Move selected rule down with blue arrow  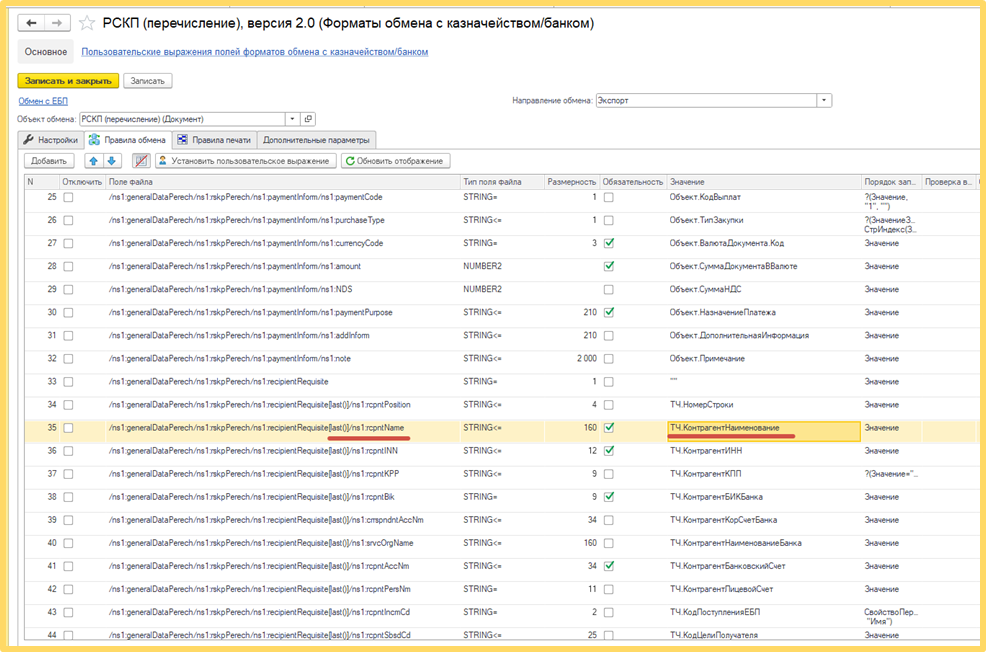(x=111, y=161)
